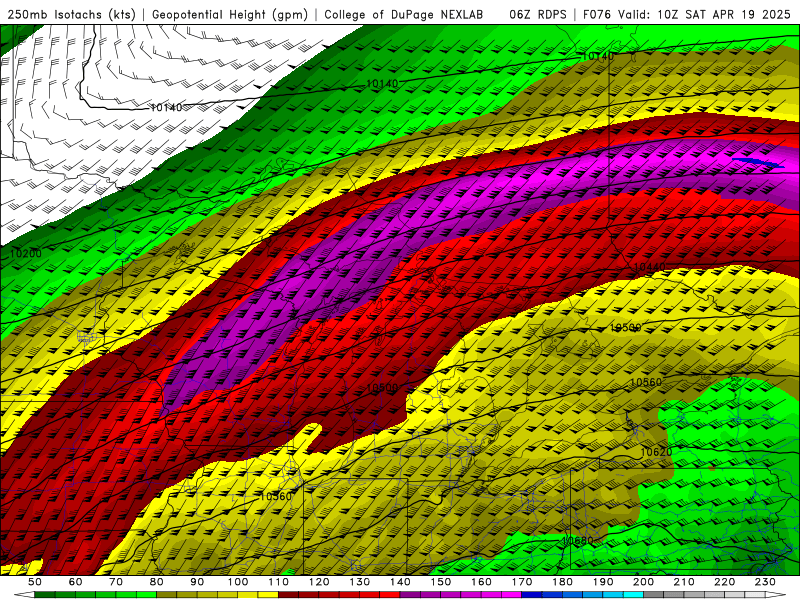The width and height of the screenshot is (800, 600).
Task: Click the 220 value on the color scale
Action: click(724, 582)
